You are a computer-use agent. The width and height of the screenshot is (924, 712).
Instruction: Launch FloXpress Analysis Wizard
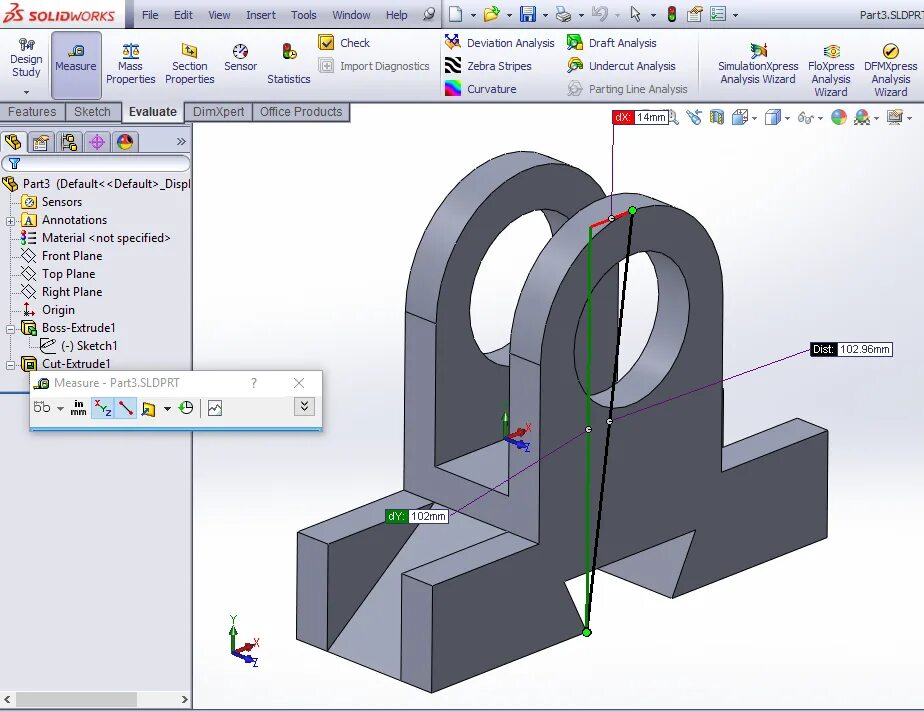pyautogui.click(x=831, y=70)
